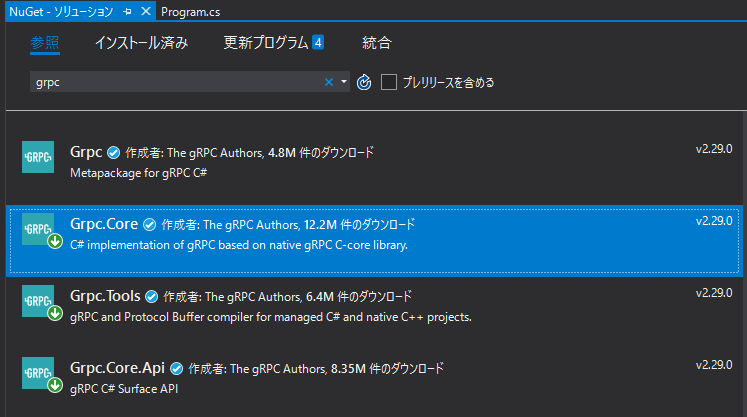Screen dimensions: 747x417
Task: Click verified checkmark next to Grpc.Core.Api
Action: 176,368
